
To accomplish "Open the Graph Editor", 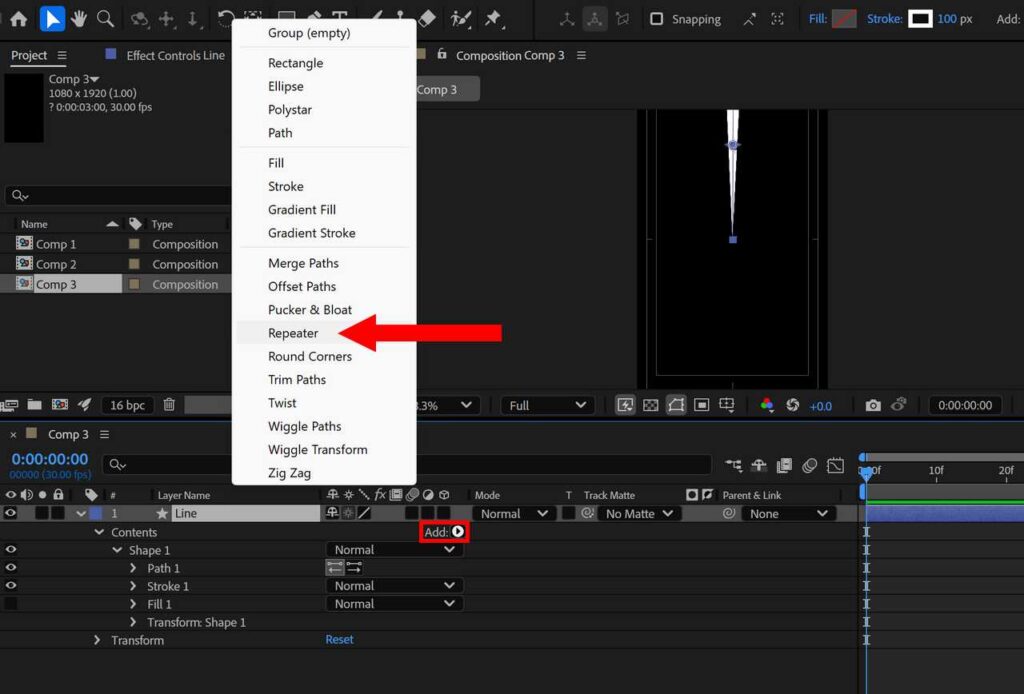I will tap(835, 465).
